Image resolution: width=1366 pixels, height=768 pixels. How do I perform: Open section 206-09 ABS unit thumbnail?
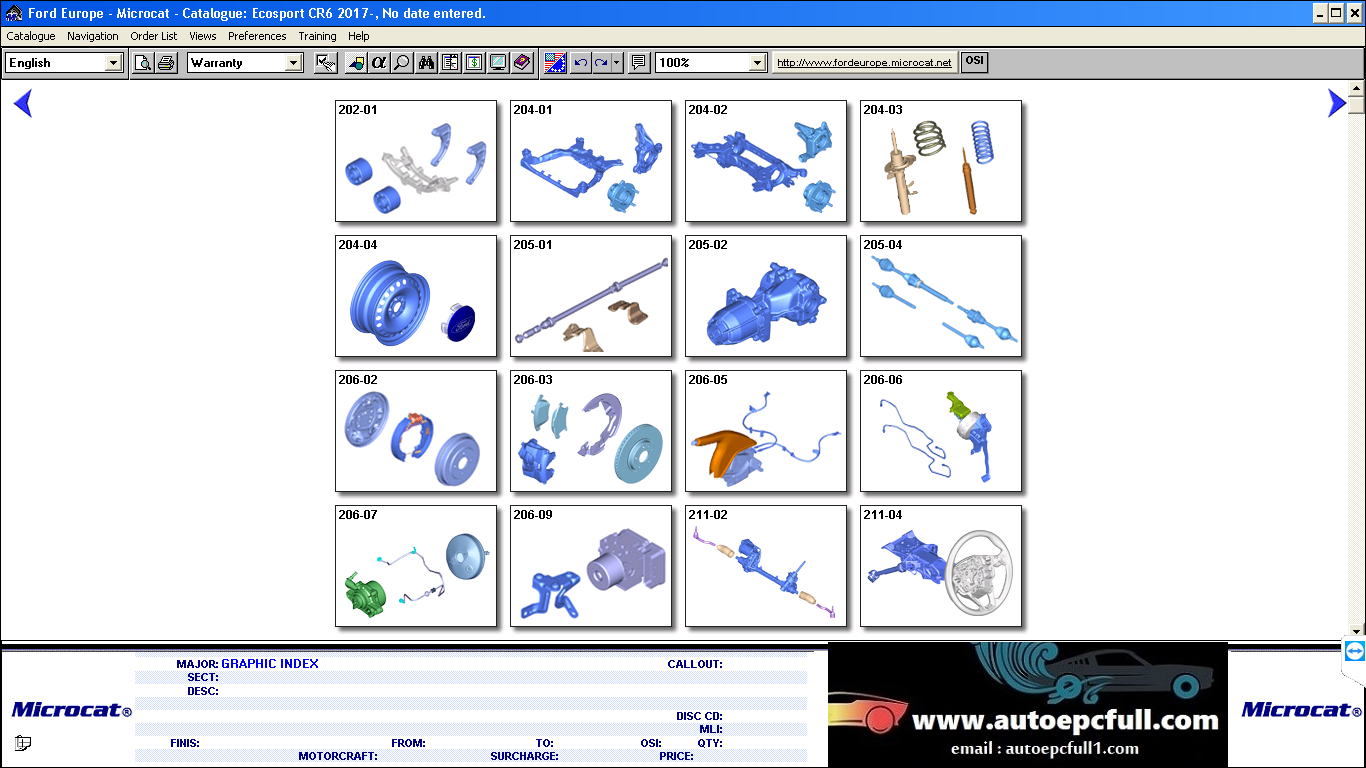[x=591, y=566]
